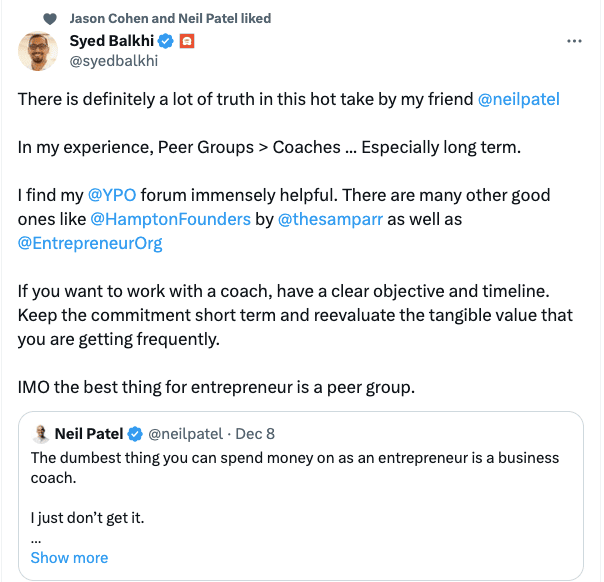Visit the @HamptonFounders mention

pyautogui.click(x=170, y=218)
